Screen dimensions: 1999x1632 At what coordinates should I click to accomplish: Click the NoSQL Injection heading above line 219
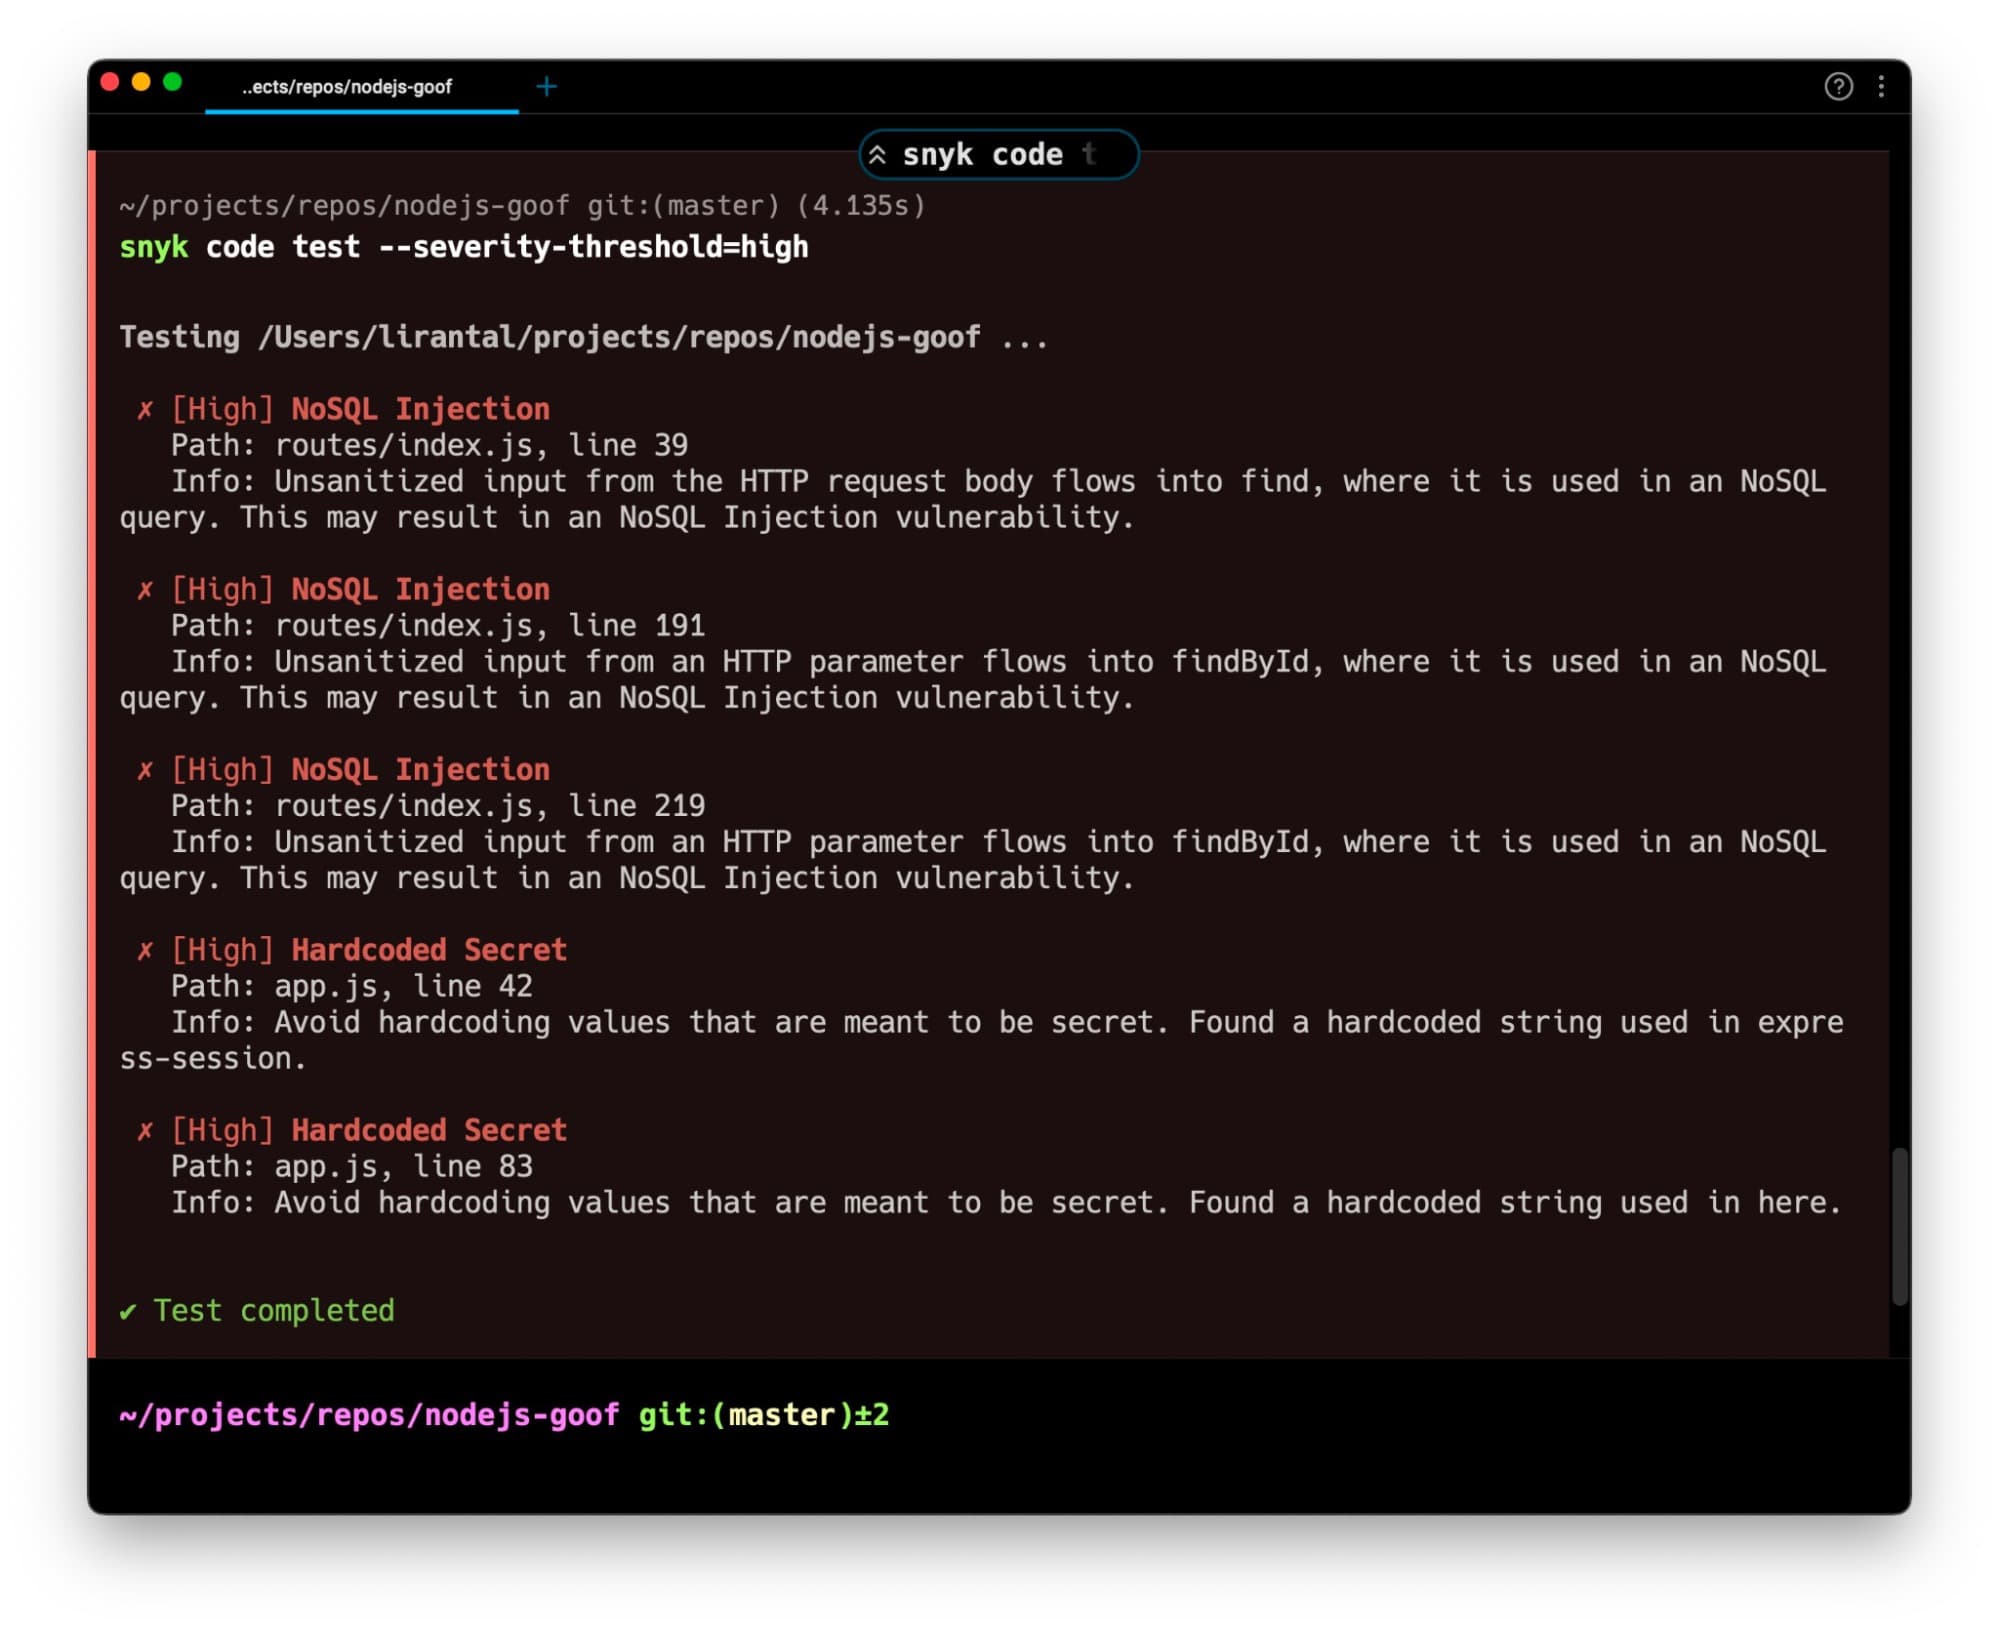[420, 770]
